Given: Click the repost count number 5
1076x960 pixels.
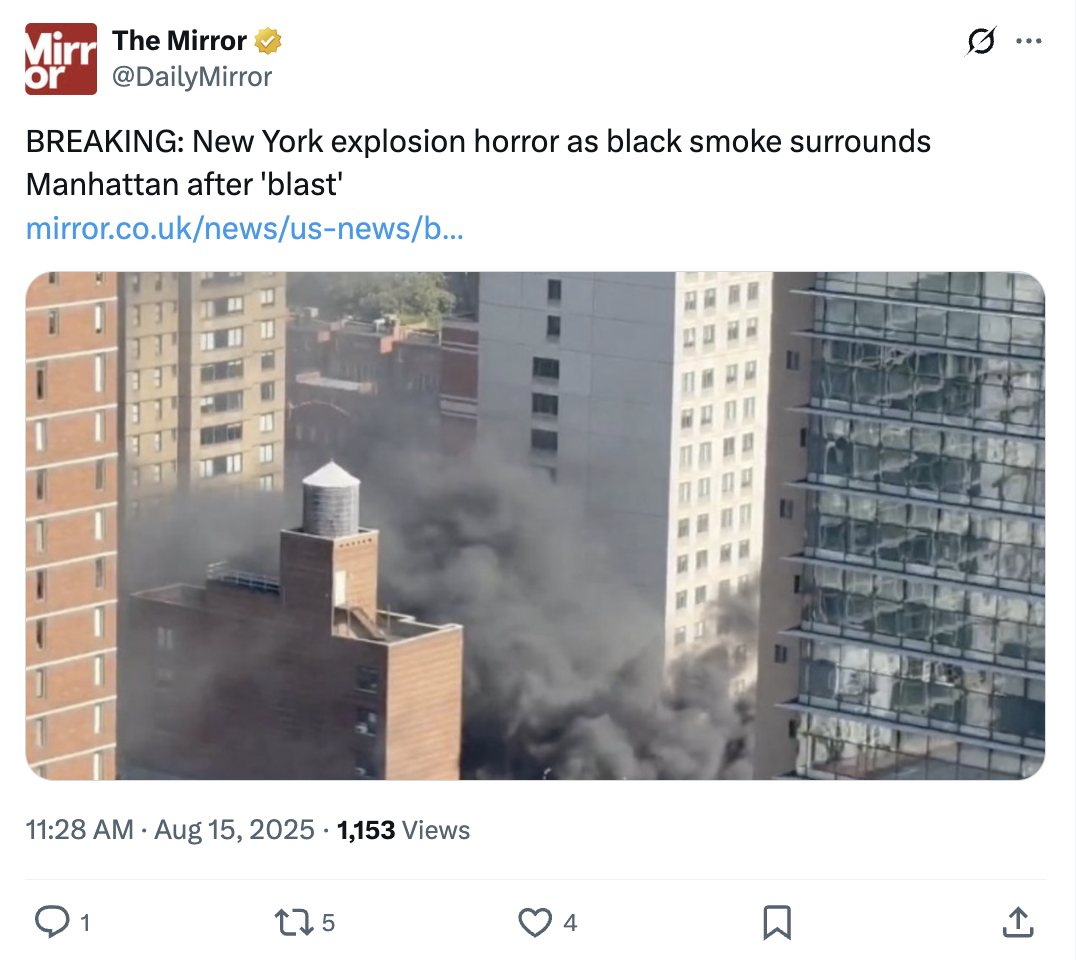Looking at the screenshot, I should click(329, 923).
